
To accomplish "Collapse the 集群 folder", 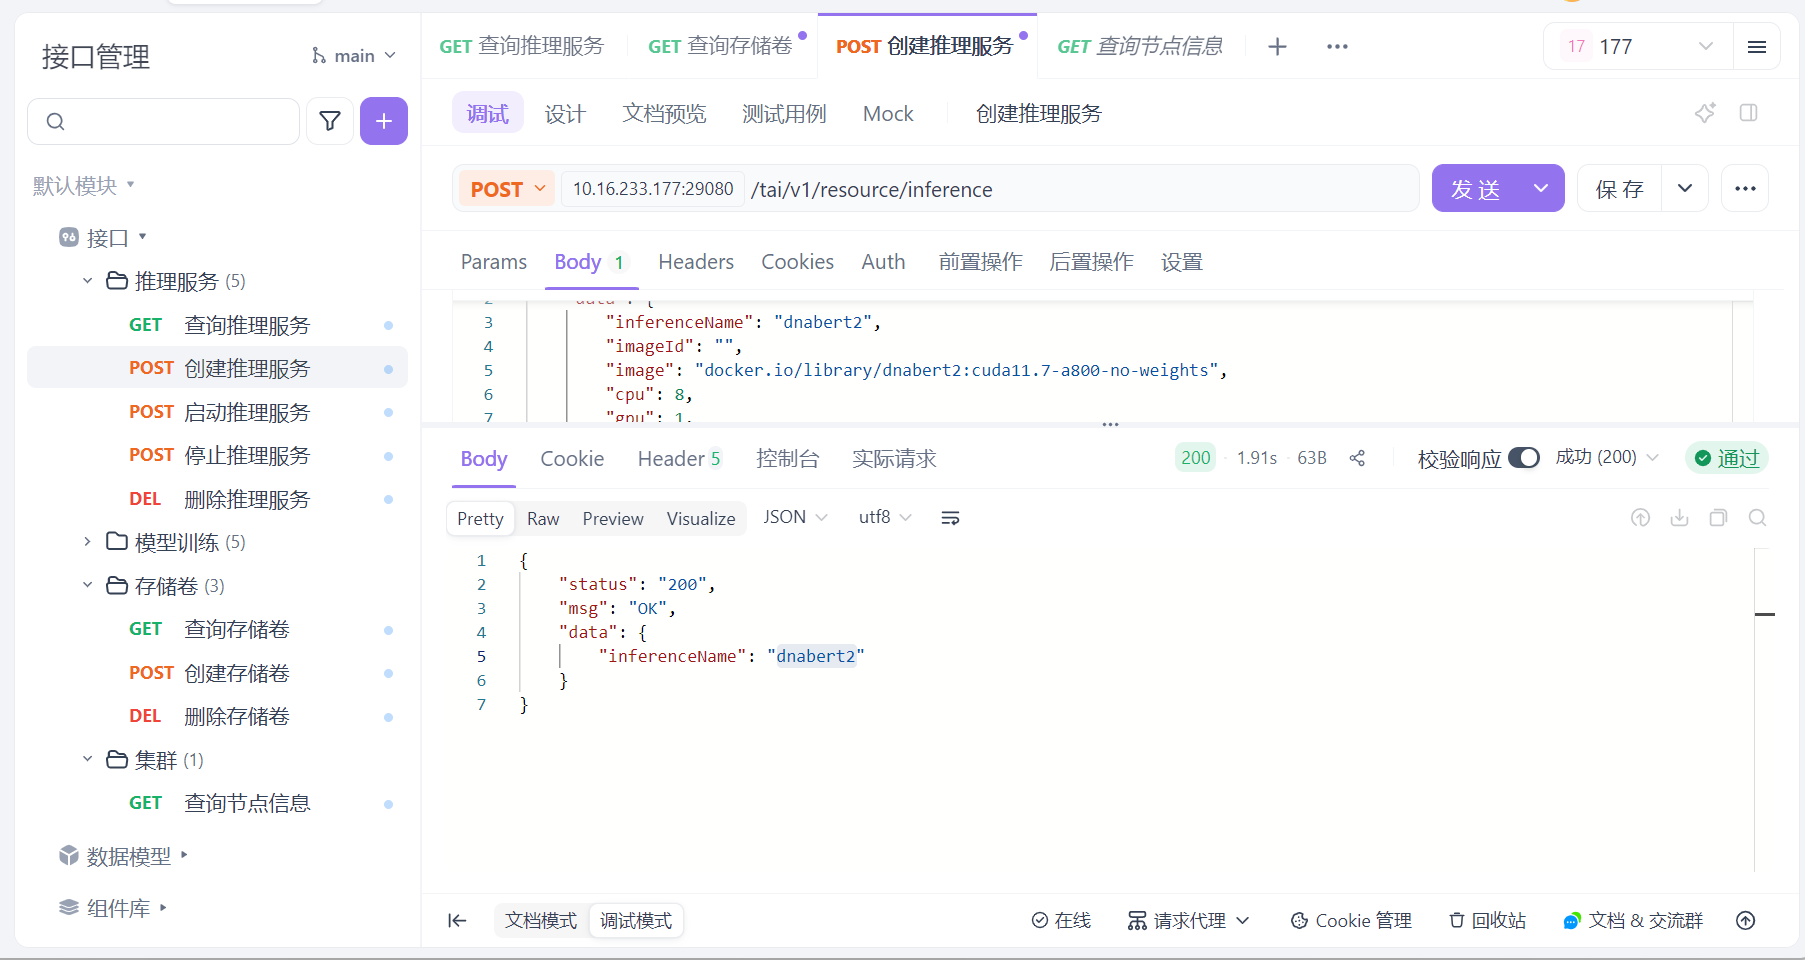I will [x=87, y=759].
